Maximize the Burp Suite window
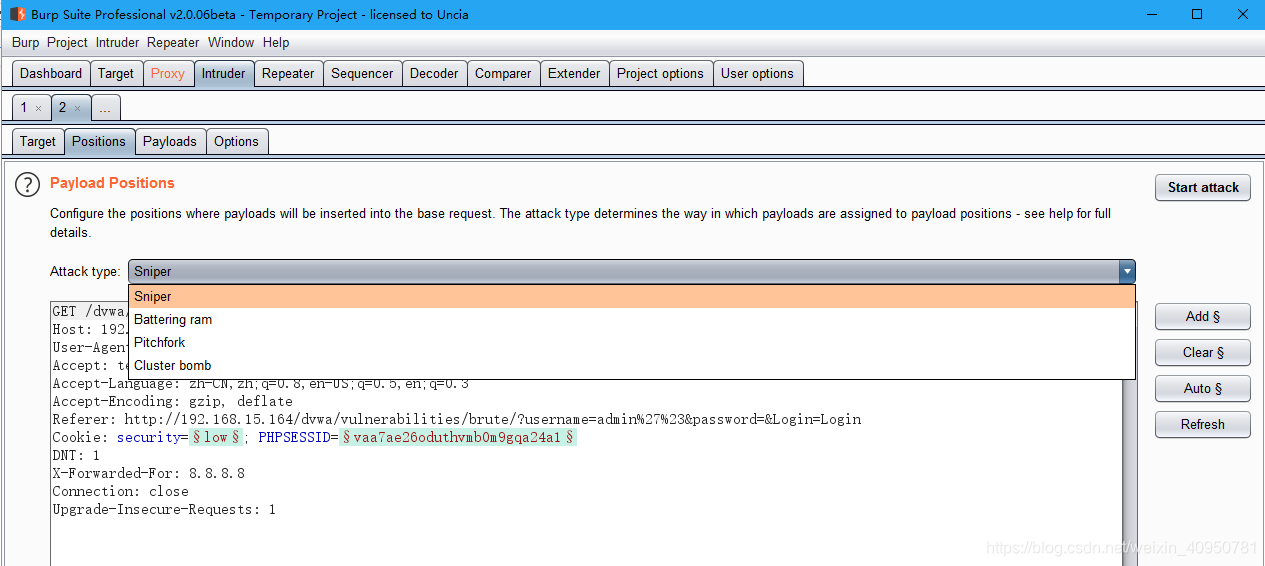Screen dimensions: 1265x566 click(1197, 14)
